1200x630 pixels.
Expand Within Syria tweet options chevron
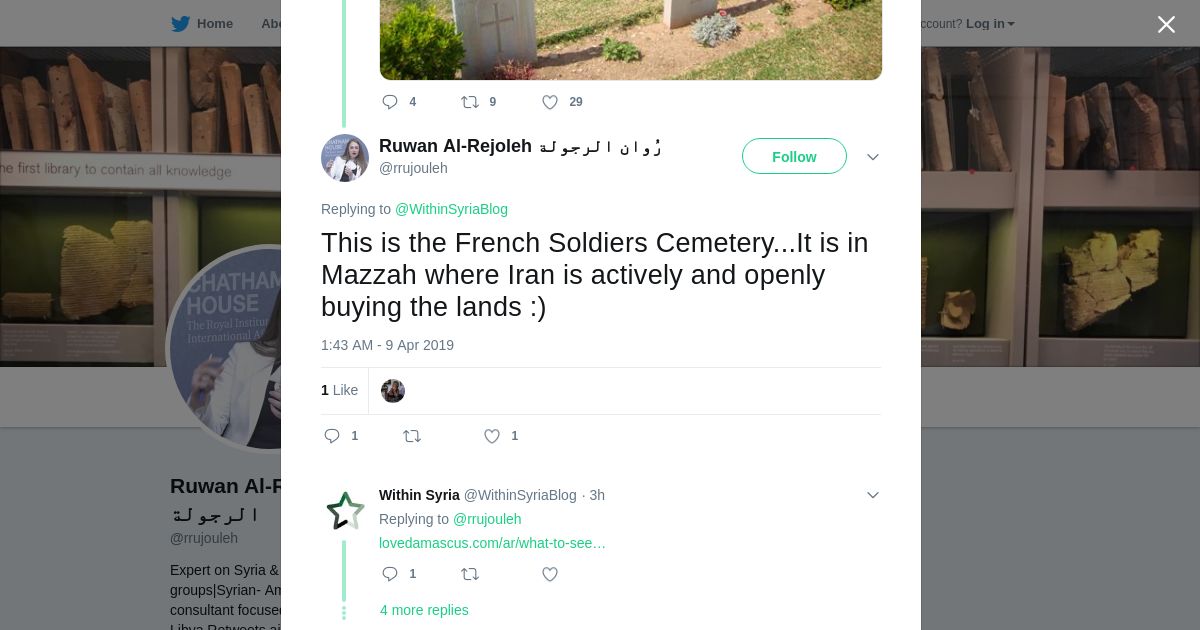pos(873,495)
